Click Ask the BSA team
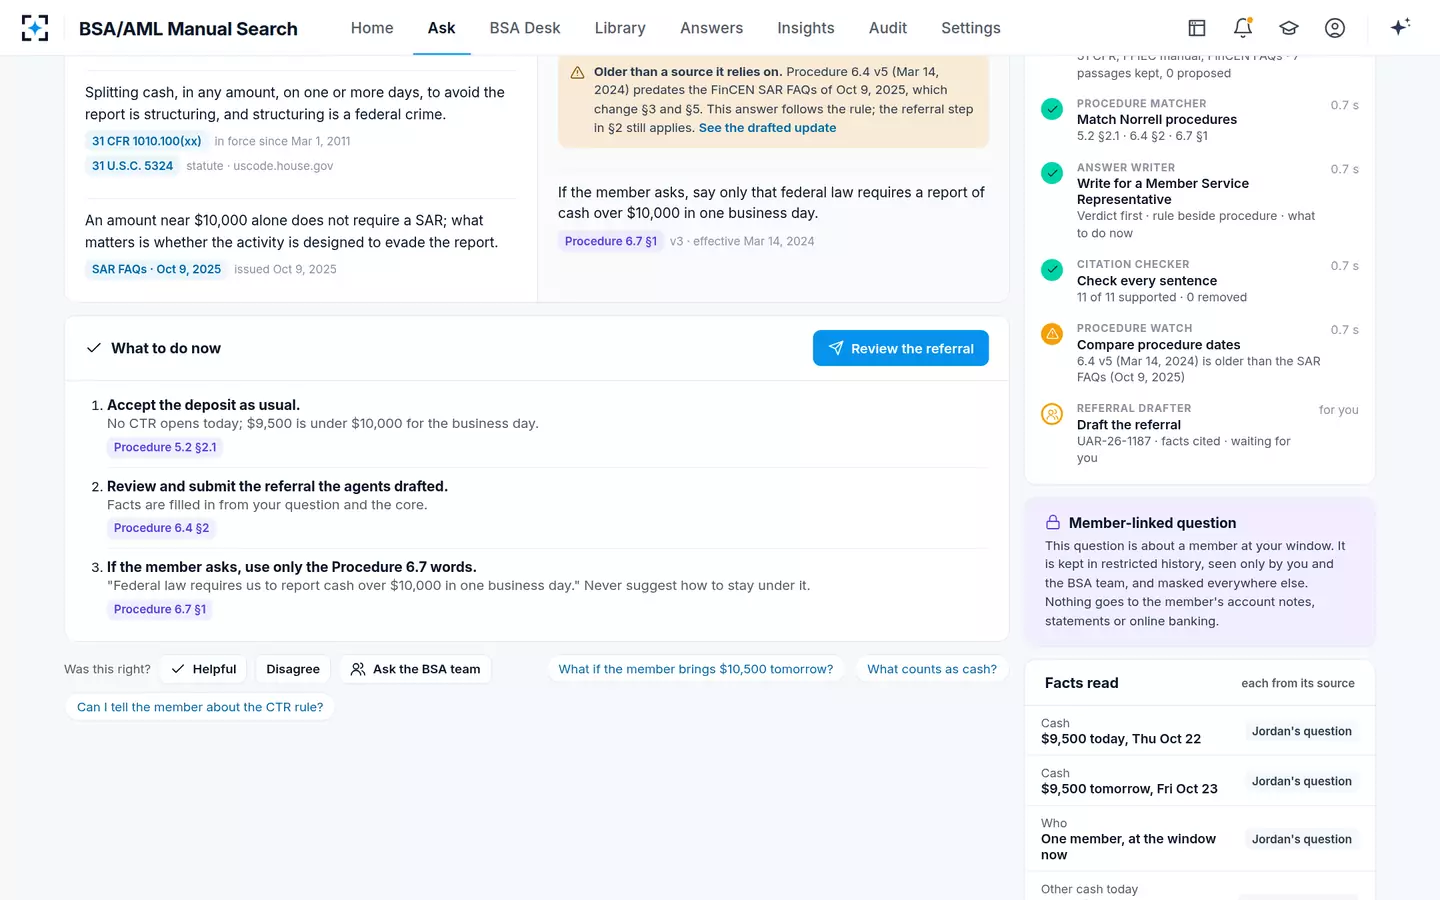The image size is (1440, 900). click(415, 669)
